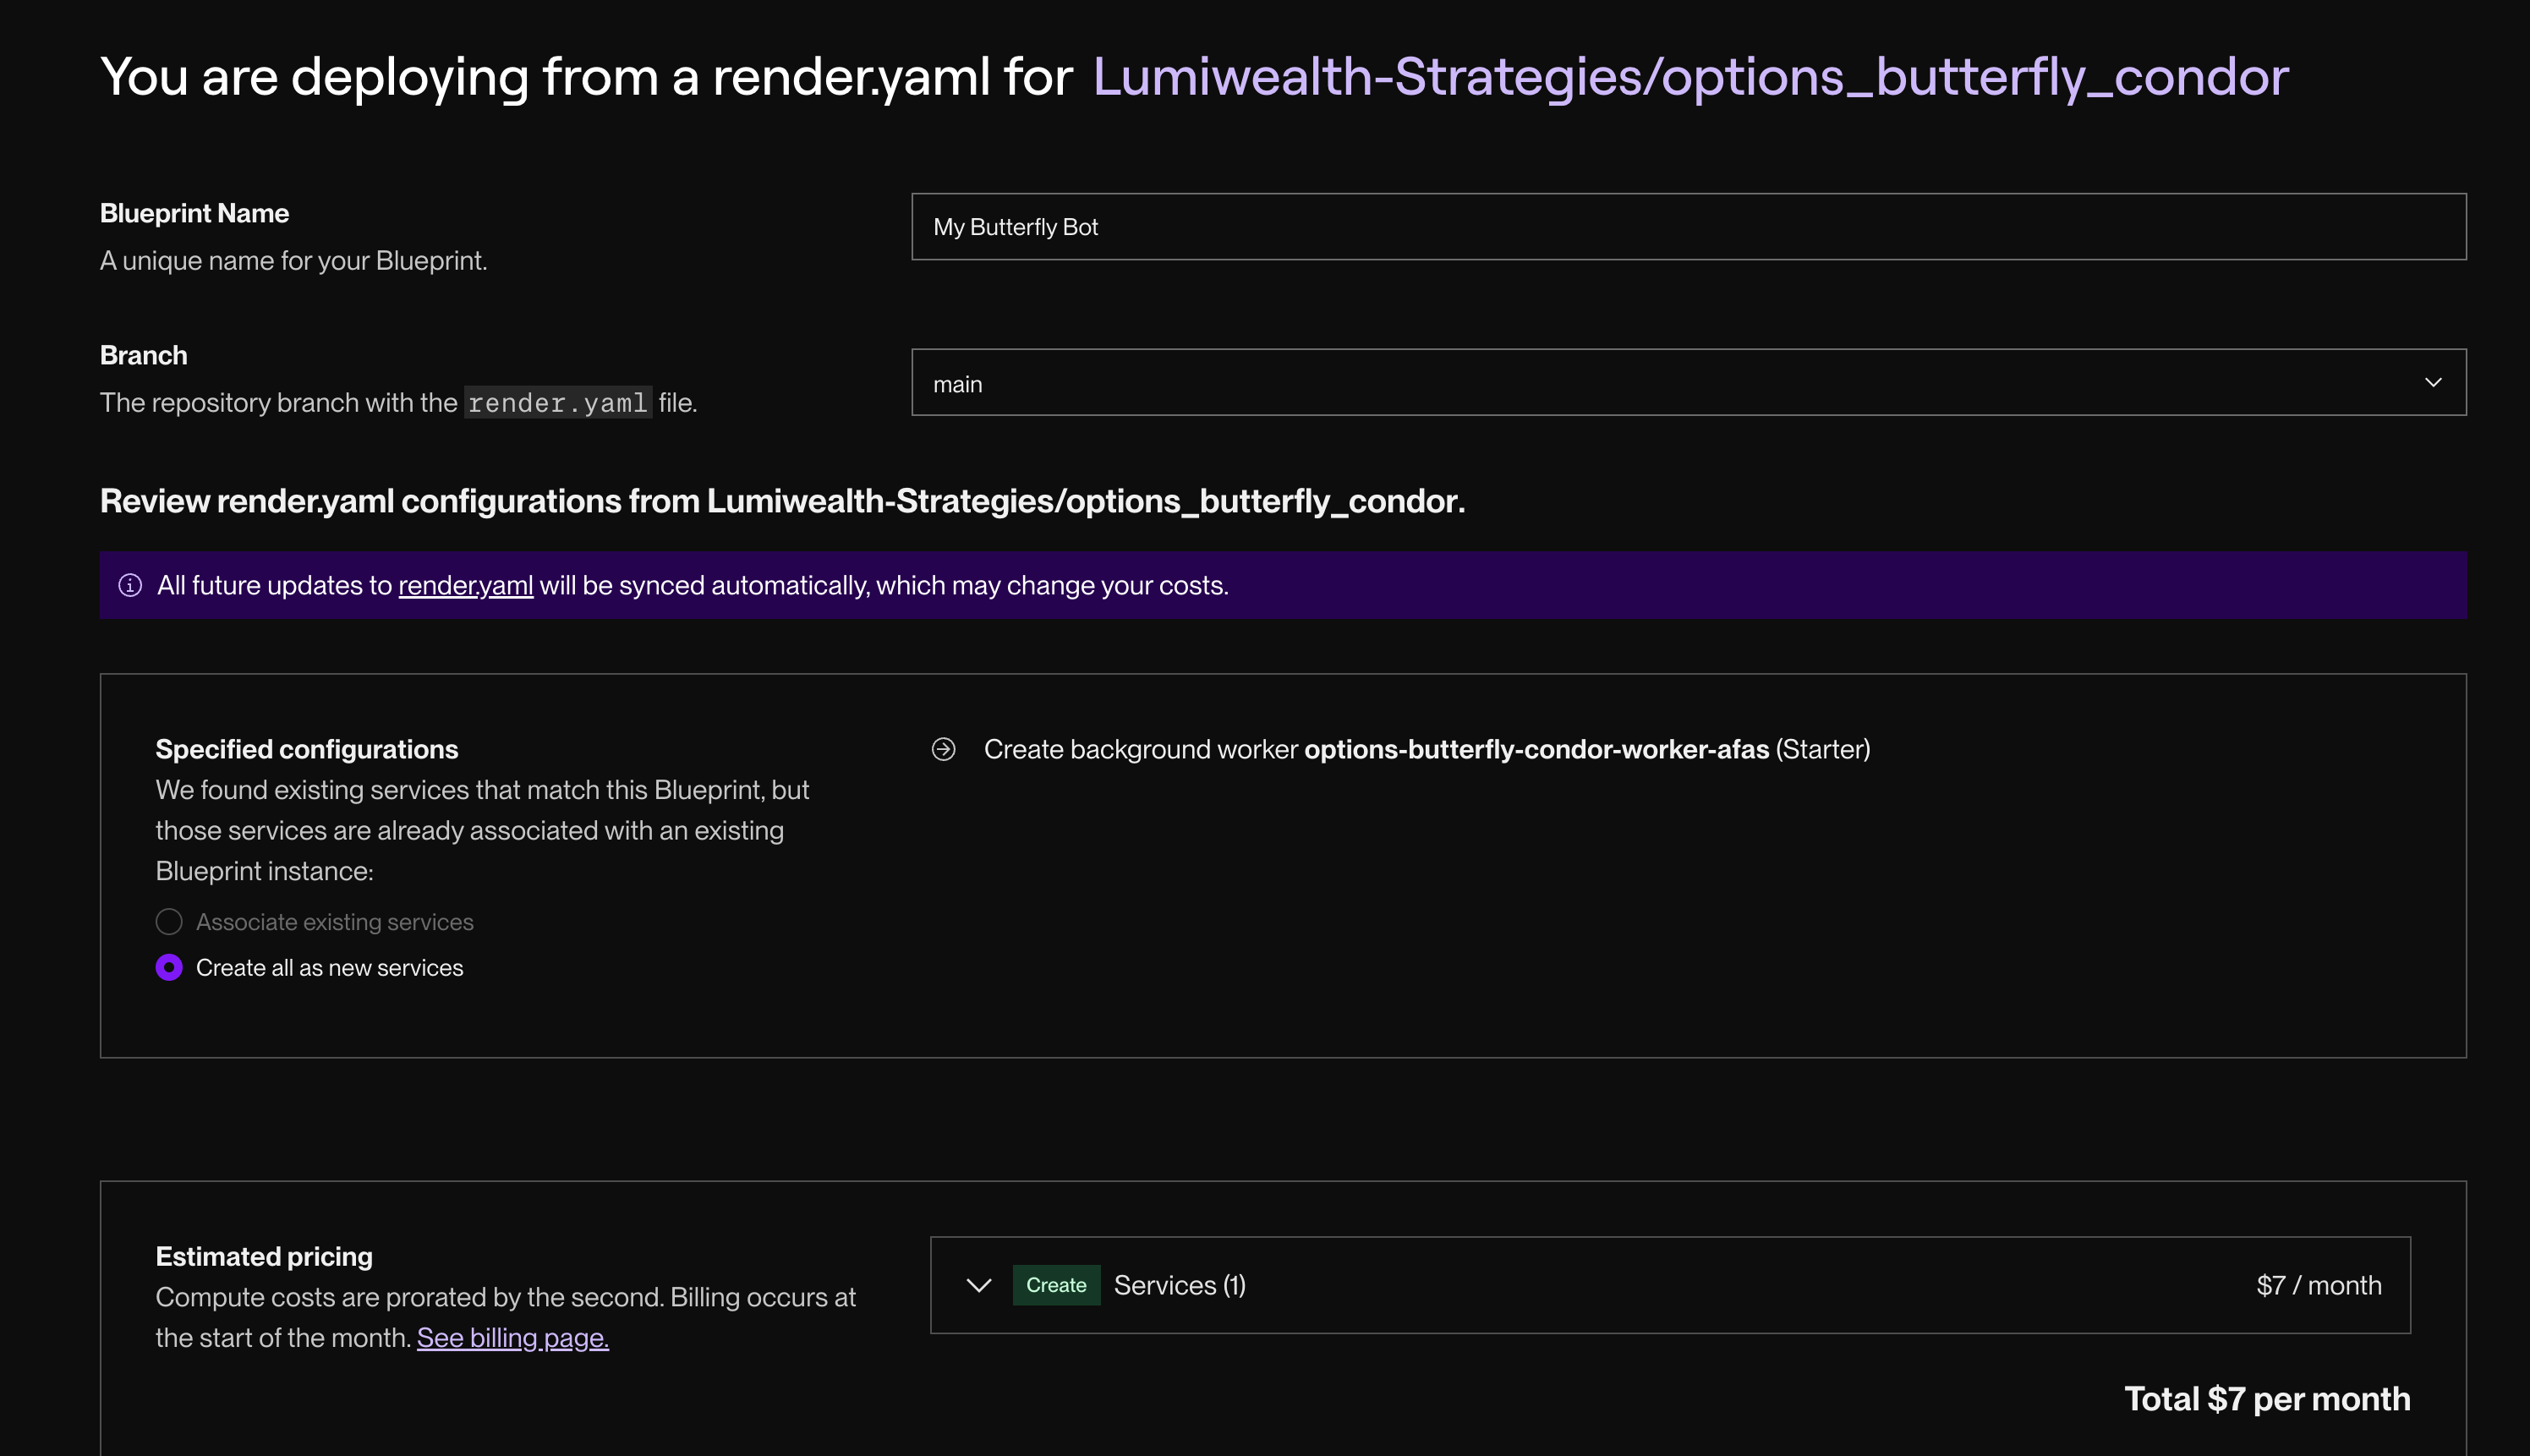Click the circled arrow icon beside background worker

click(943, 749)
